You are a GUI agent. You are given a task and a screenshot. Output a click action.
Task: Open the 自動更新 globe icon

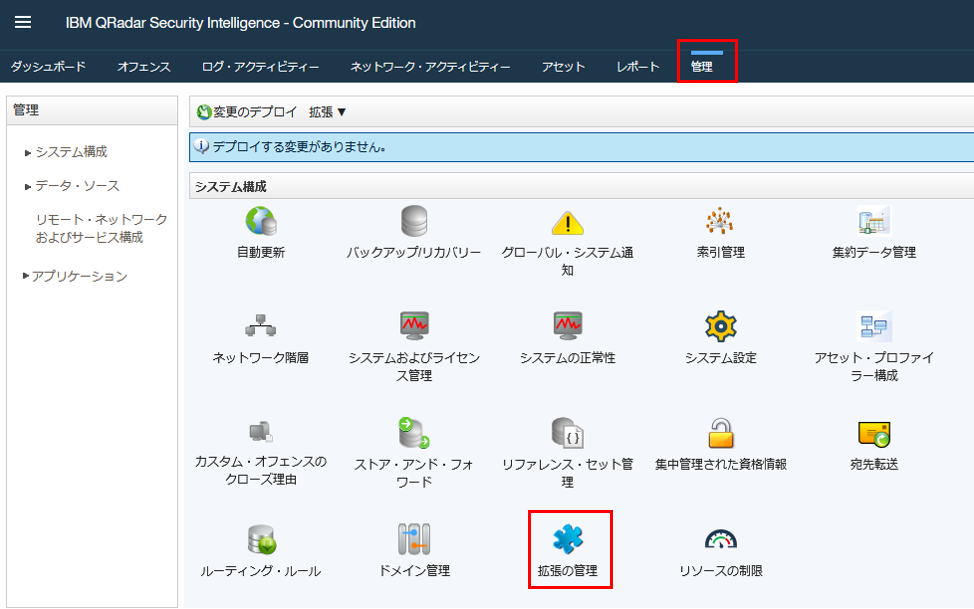[x=261, y=221]
